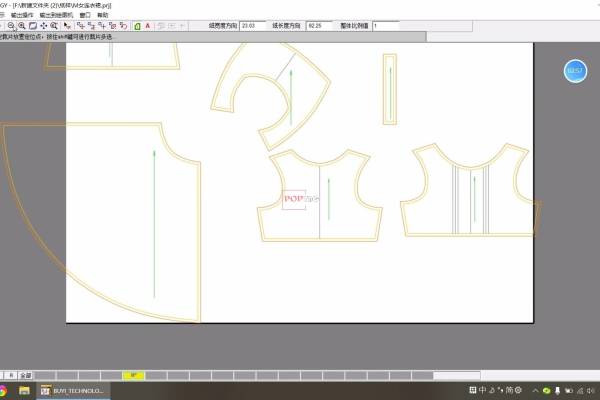Click the 全部 button in bottom bar
The width and height of the screenshot is (600, 400).
click(26, 374)
